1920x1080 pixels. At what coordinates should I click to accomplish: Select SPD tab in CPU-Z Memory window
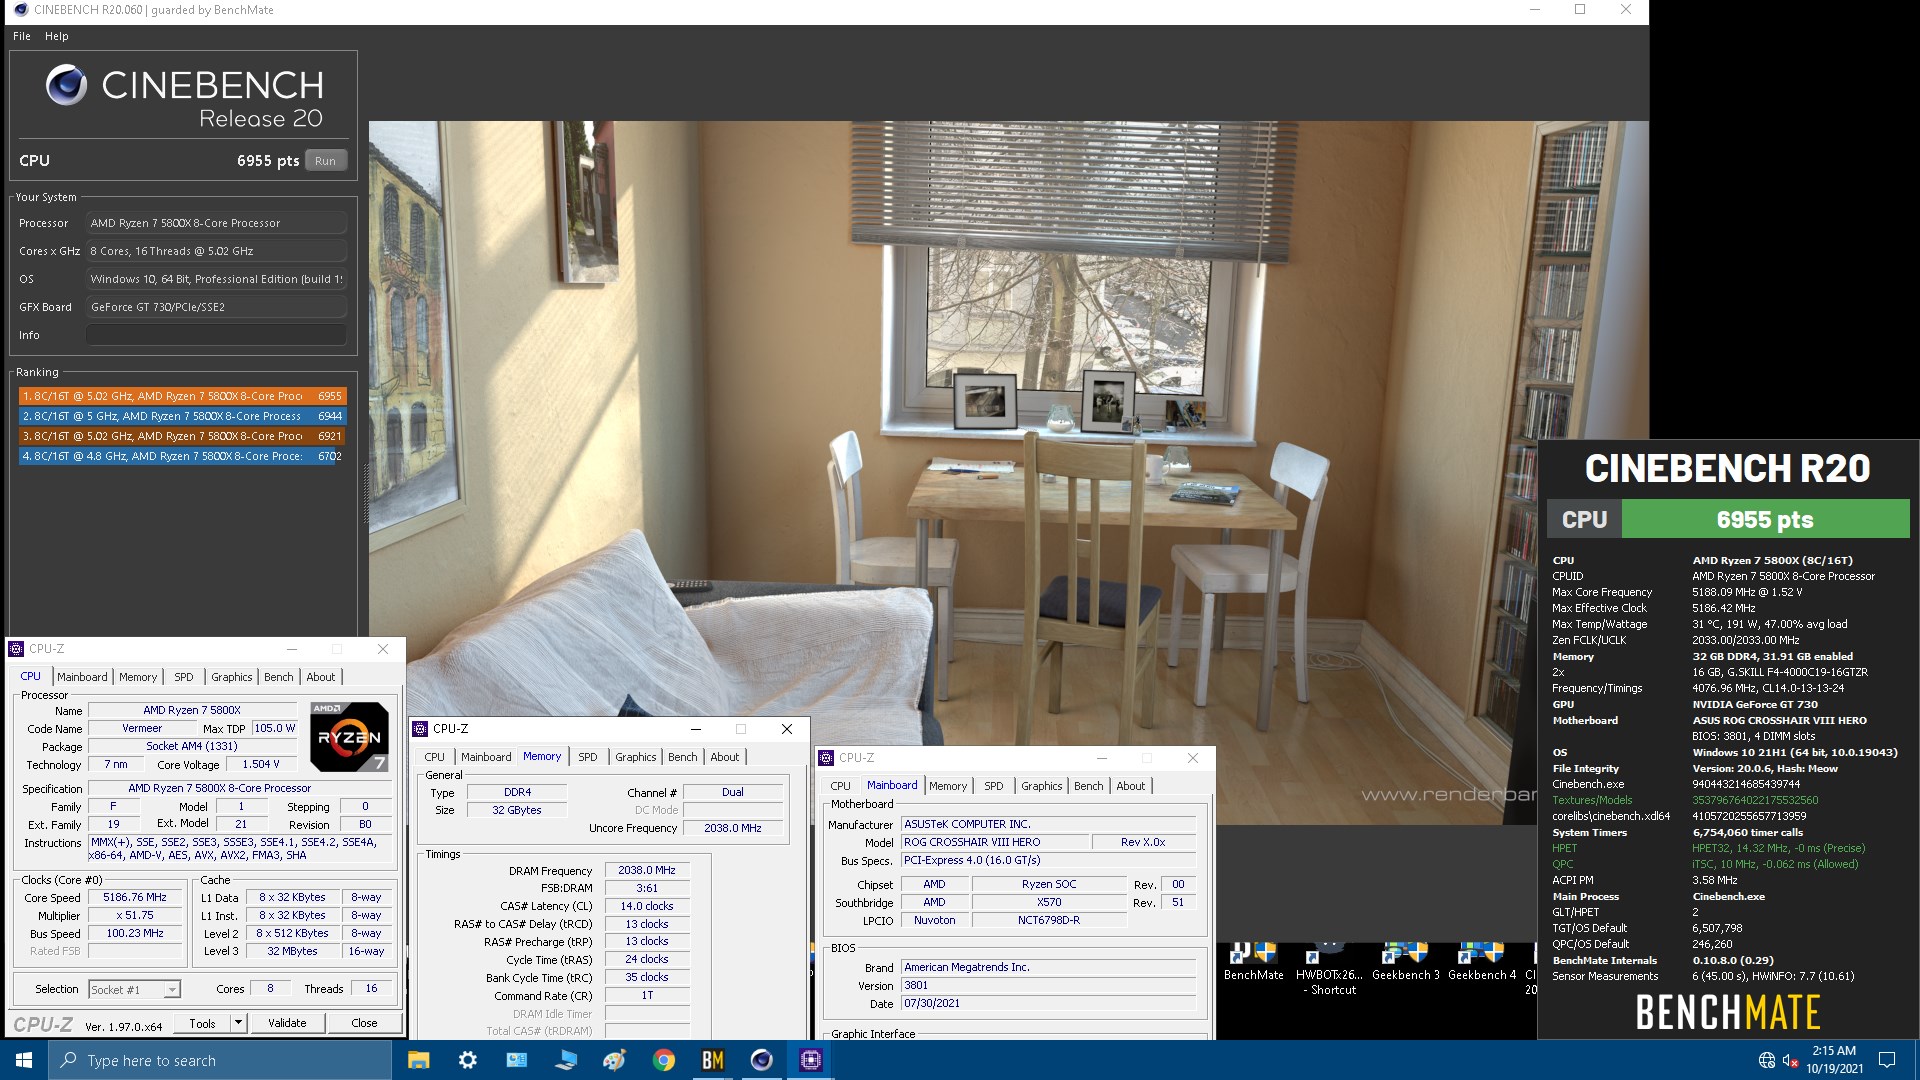[x=588, y=757]
